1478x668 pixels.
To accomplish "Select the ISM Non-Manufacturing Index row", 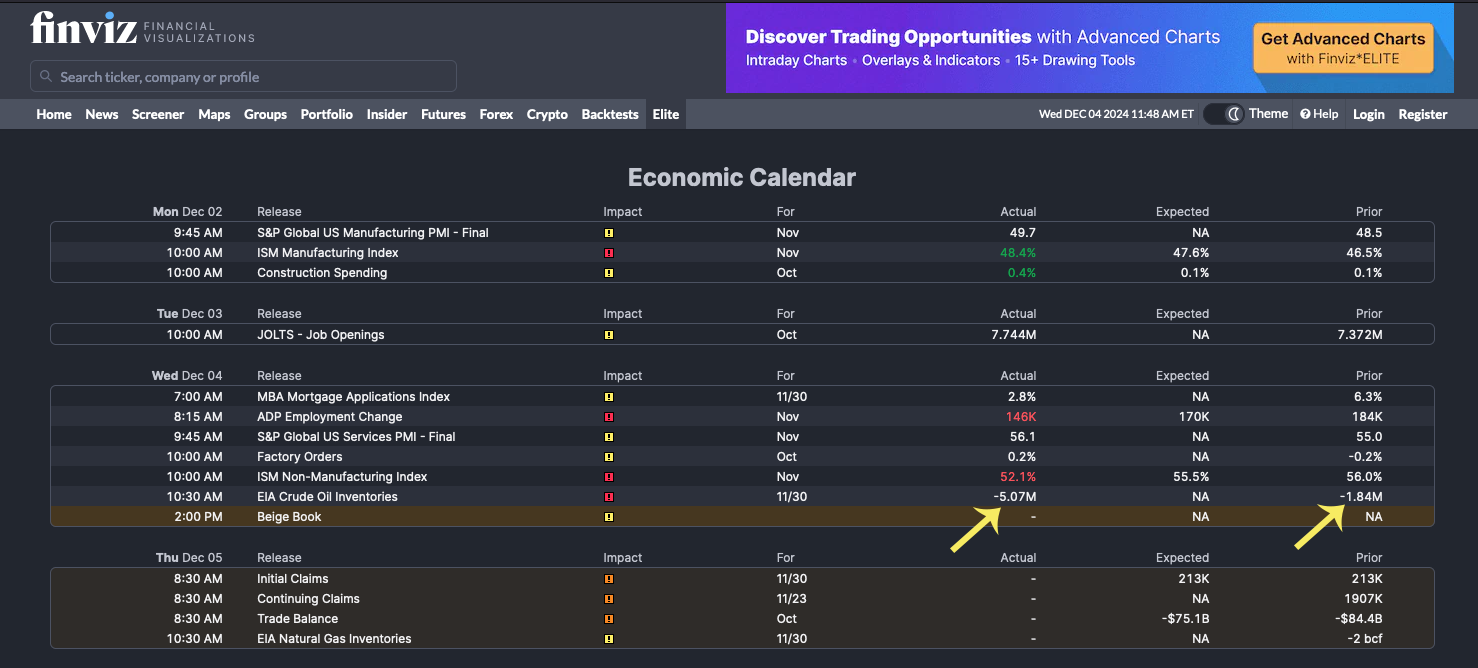I will (342, 477).
